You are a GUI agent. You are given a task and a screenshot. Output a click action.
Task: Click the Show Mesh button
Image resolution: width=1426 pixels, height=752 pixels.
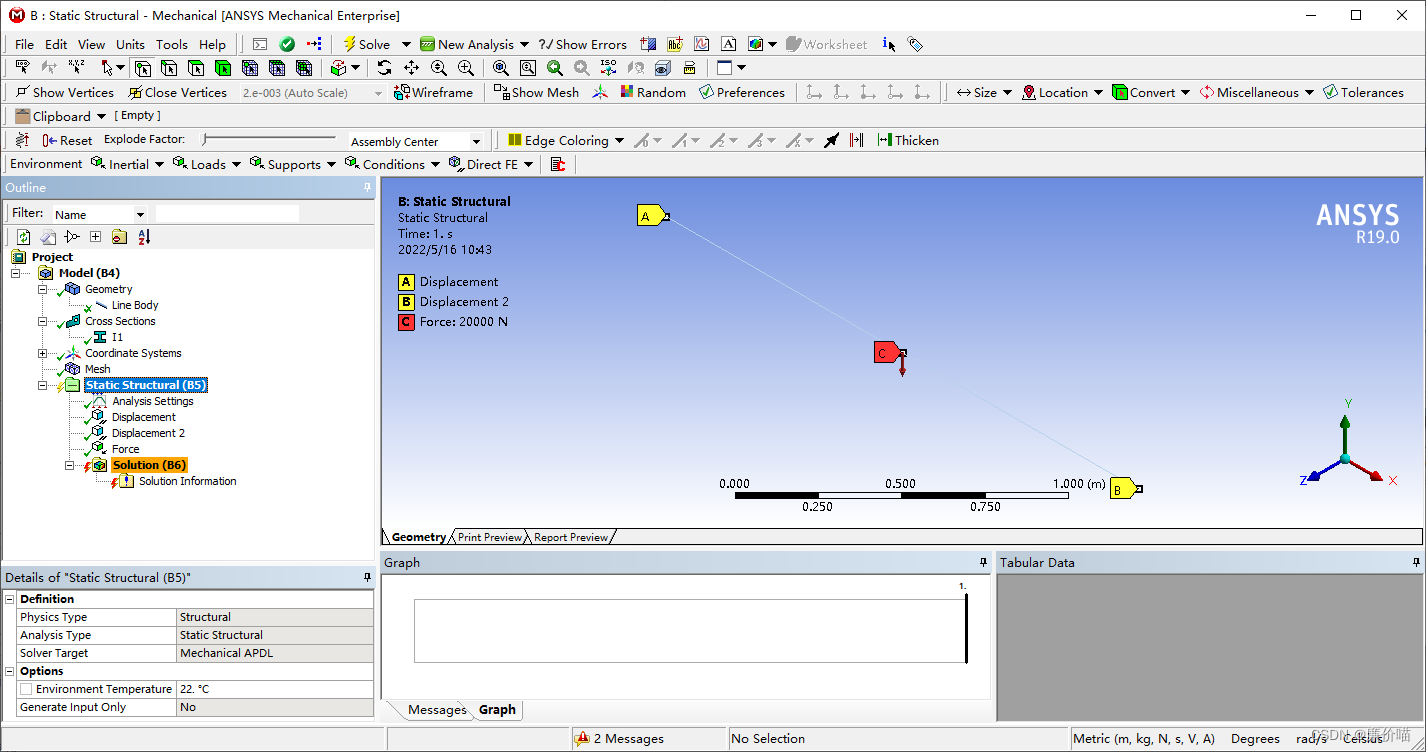(x=536, y=92)
